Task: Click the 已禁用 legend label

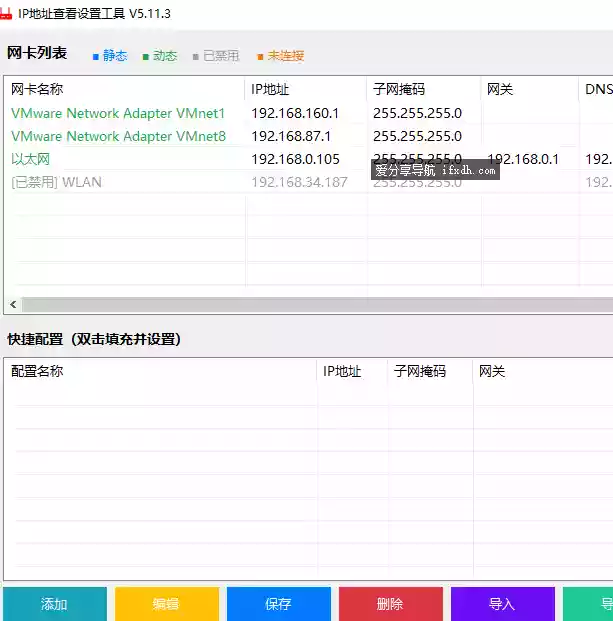Action: (221, 56)
